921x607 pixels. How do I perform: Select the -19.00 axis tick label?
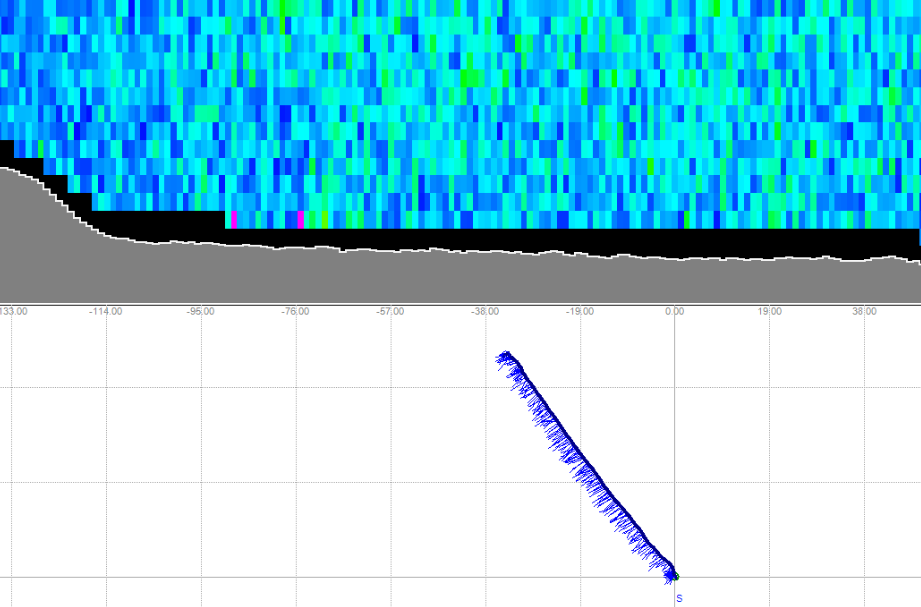[x=579, y=311]
